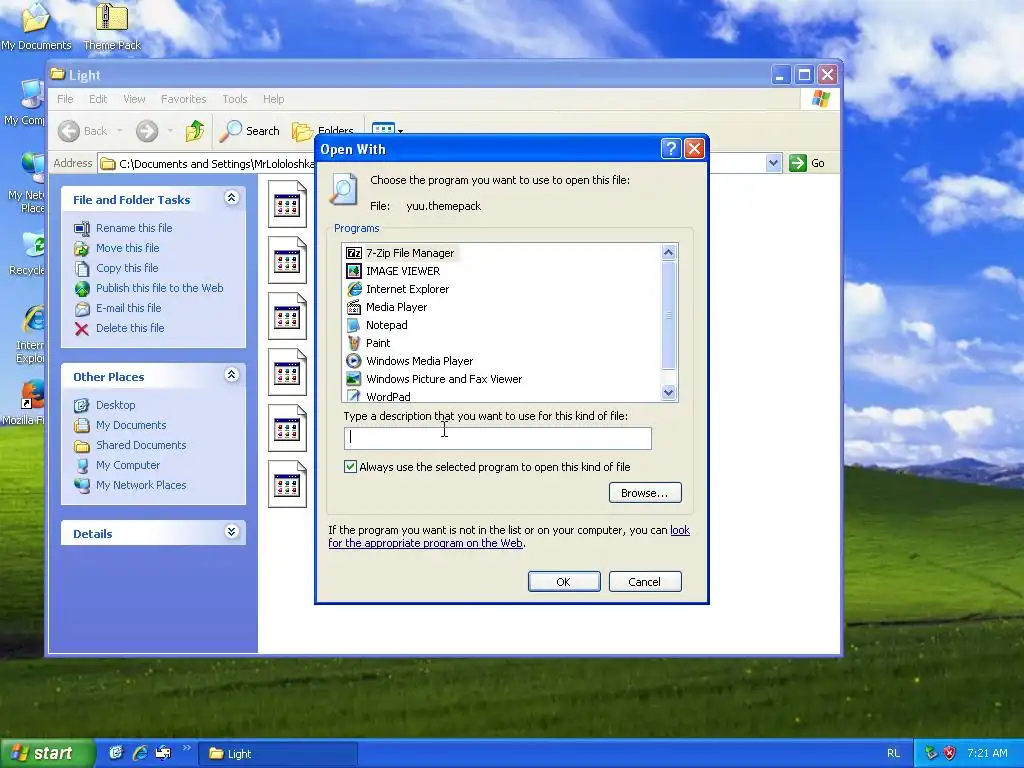Click the Search toolbar button

coord(249,131)
